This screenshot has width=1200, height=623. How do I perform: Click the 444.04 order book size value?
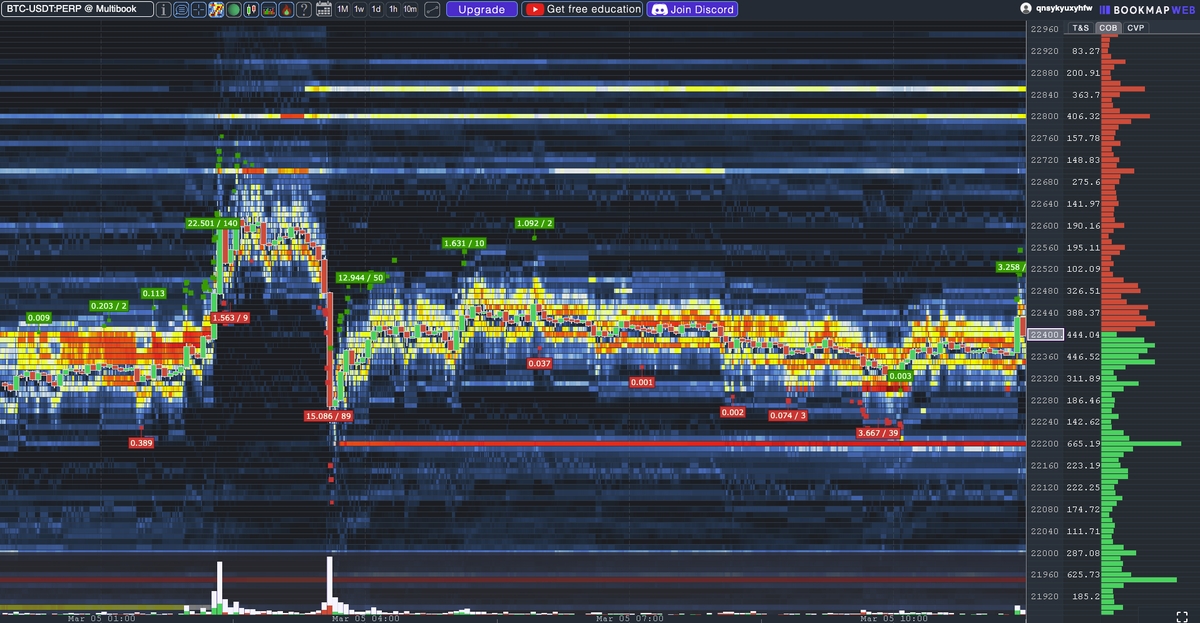[1084, 335]
